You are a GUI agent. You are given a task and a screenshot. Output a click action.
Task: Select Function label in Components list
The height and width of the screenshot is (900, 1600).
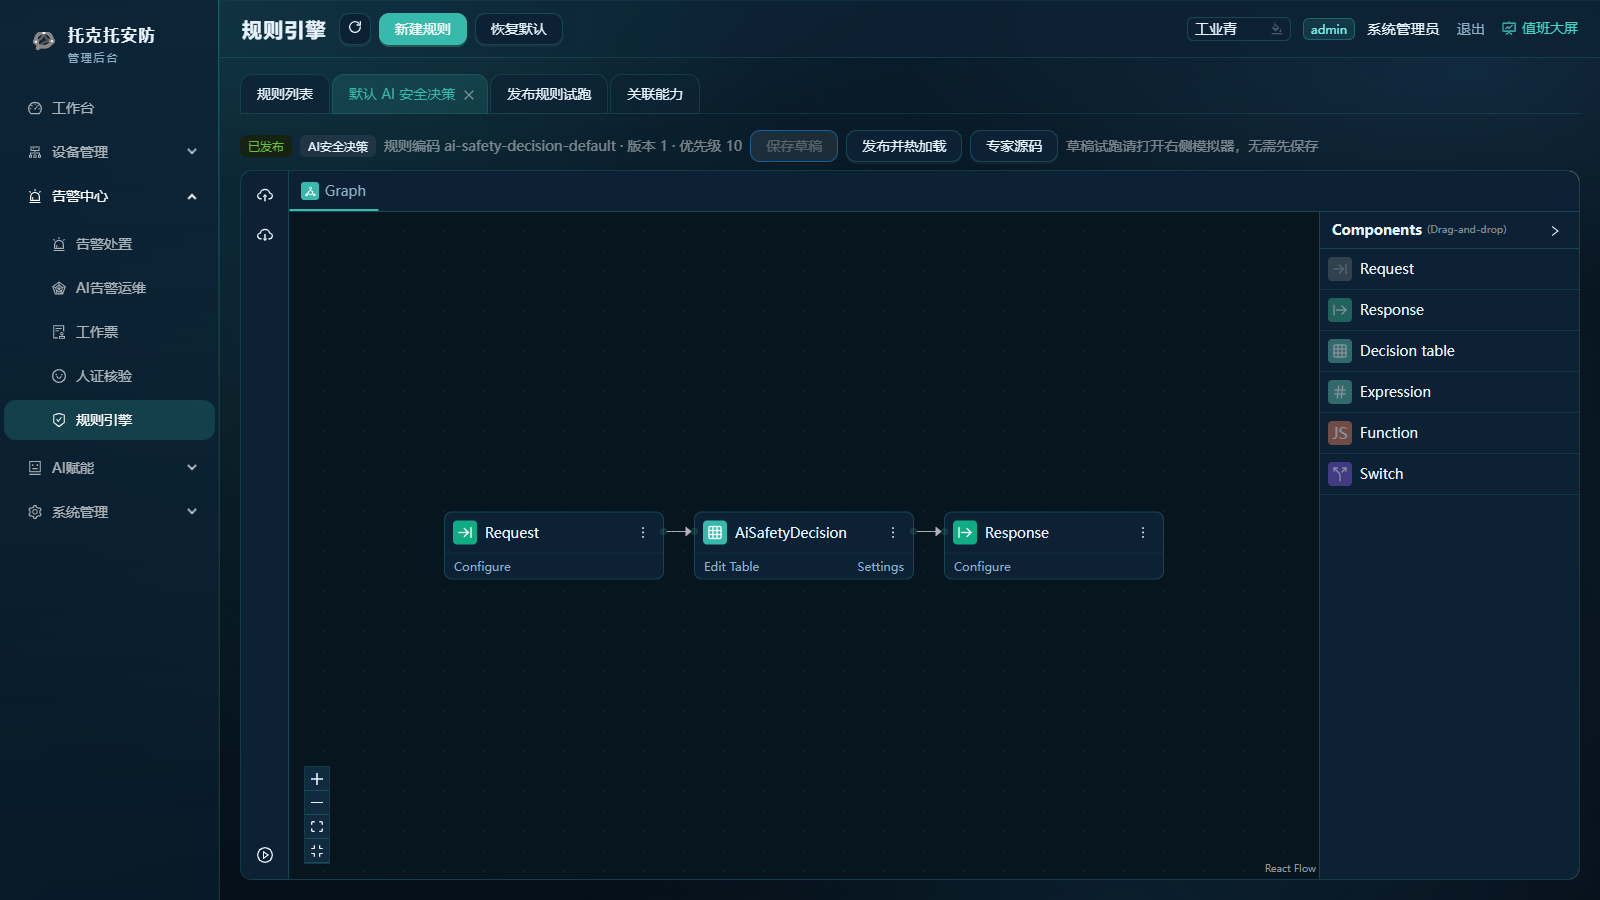[1389, 433]
